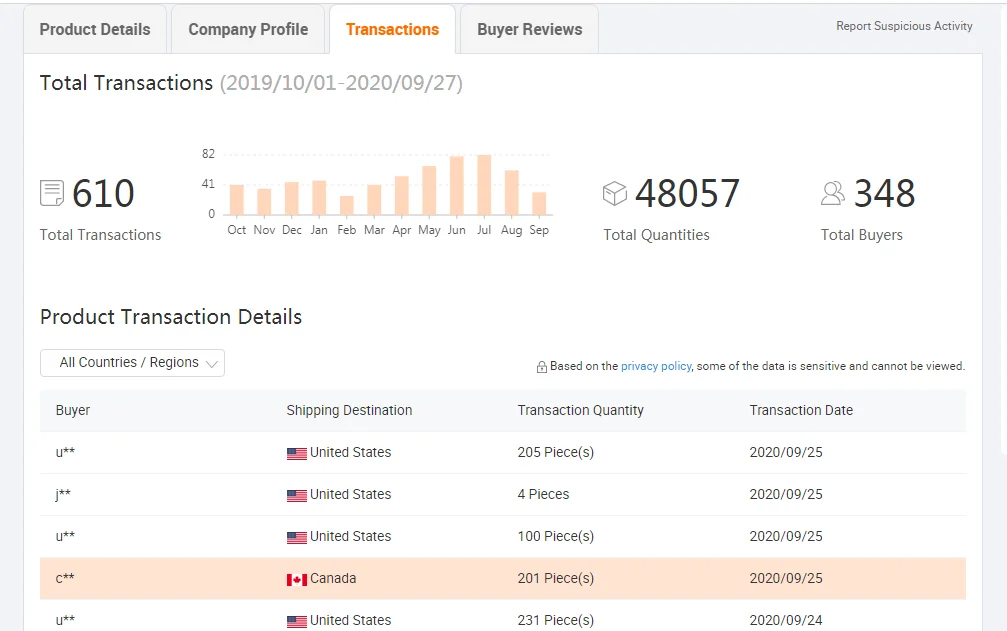The height and width of the screenshot is (631, 1007).
Task: Click US flag in 100 Piece(s) row
Action: (x=297, y=537)
